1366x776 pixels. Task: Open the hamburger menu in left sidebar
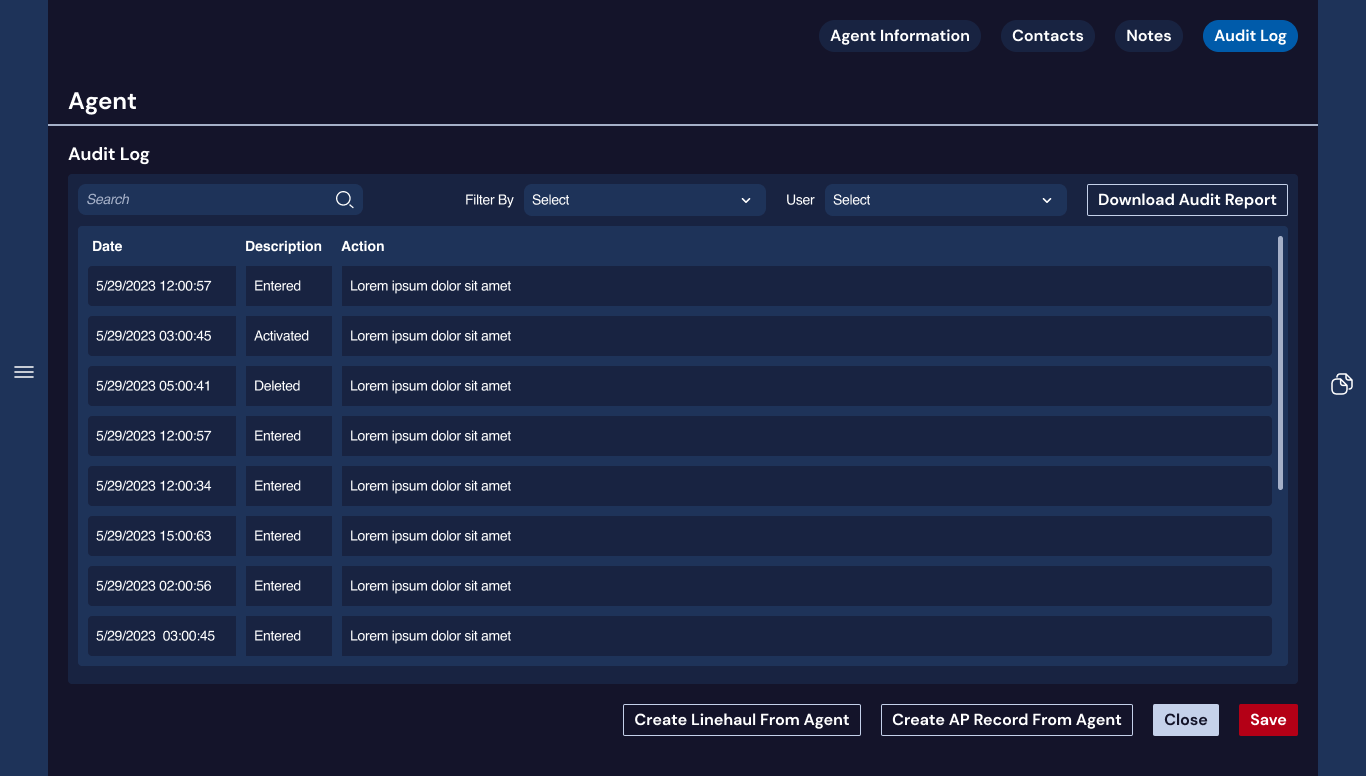click(24, 372)
